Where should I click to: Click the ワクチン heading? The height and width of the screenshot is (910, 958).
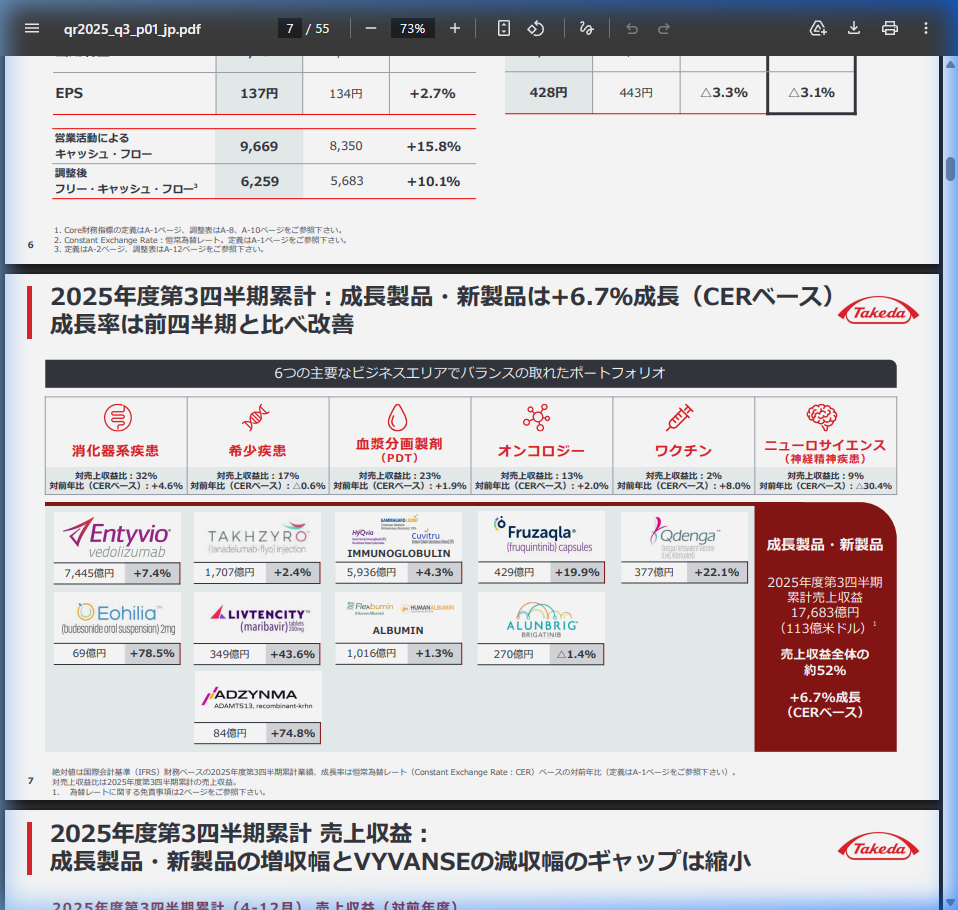683,450
